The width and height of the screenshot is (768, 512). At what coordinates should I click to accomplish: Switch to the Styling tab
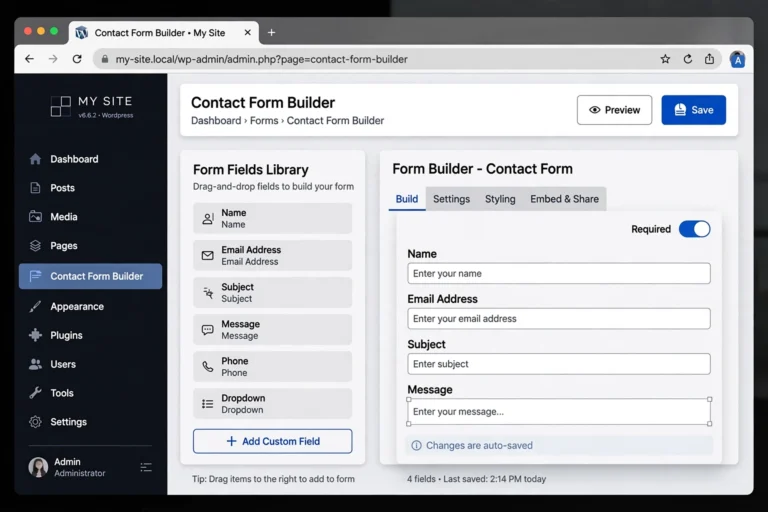coord(500,199)
